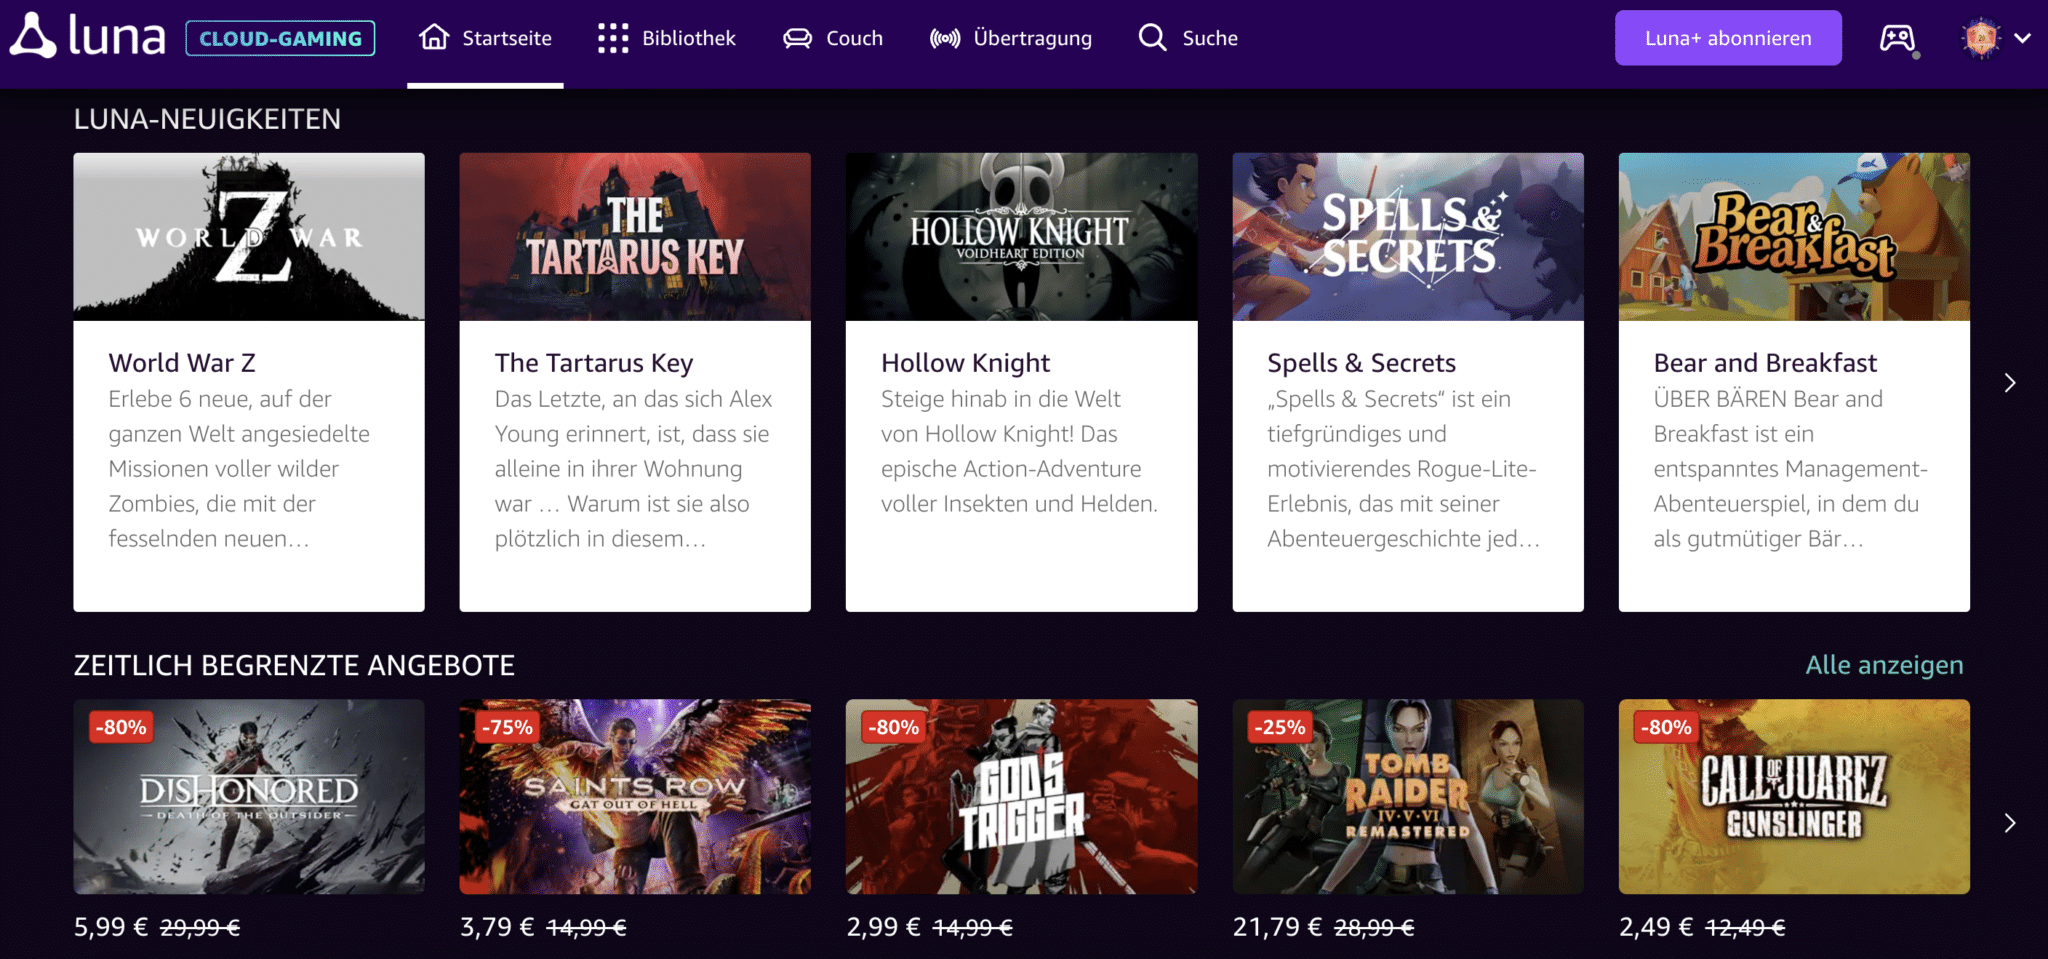Open the Hollow Knight game card
2048x959 pixels.
[x=1021, y=380]
